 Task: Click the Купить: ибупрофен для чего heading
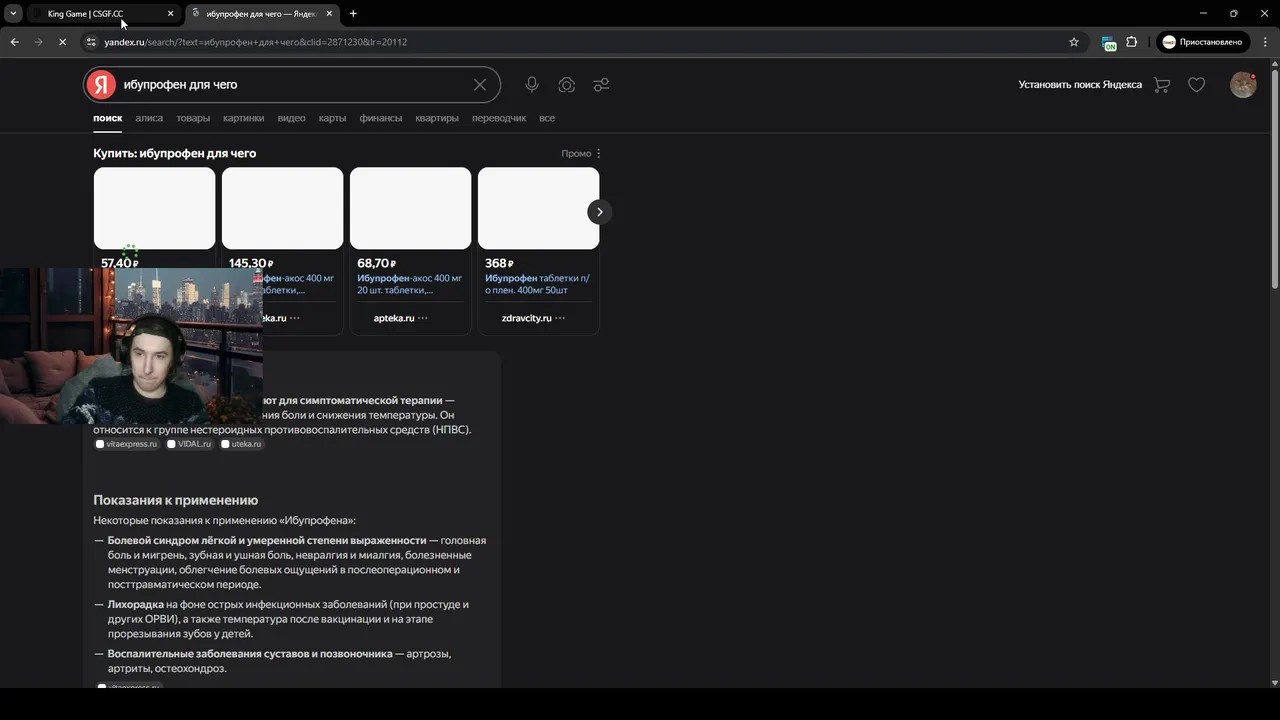tap(175, 154)
